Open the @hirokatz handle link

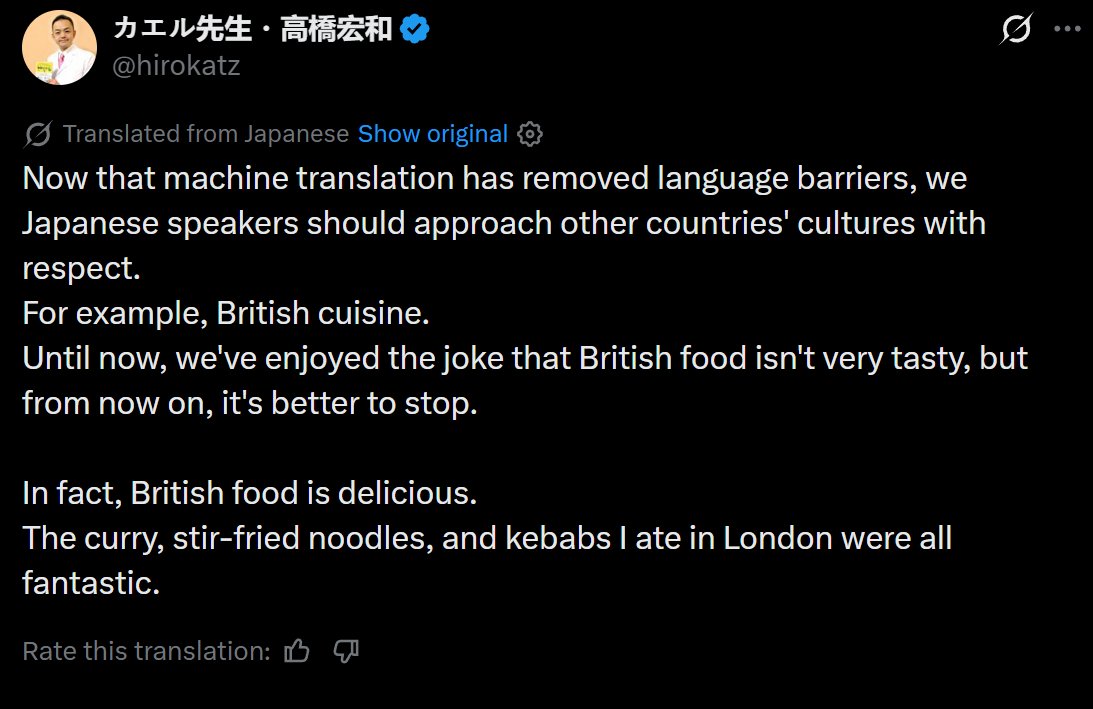coord(176,66)
